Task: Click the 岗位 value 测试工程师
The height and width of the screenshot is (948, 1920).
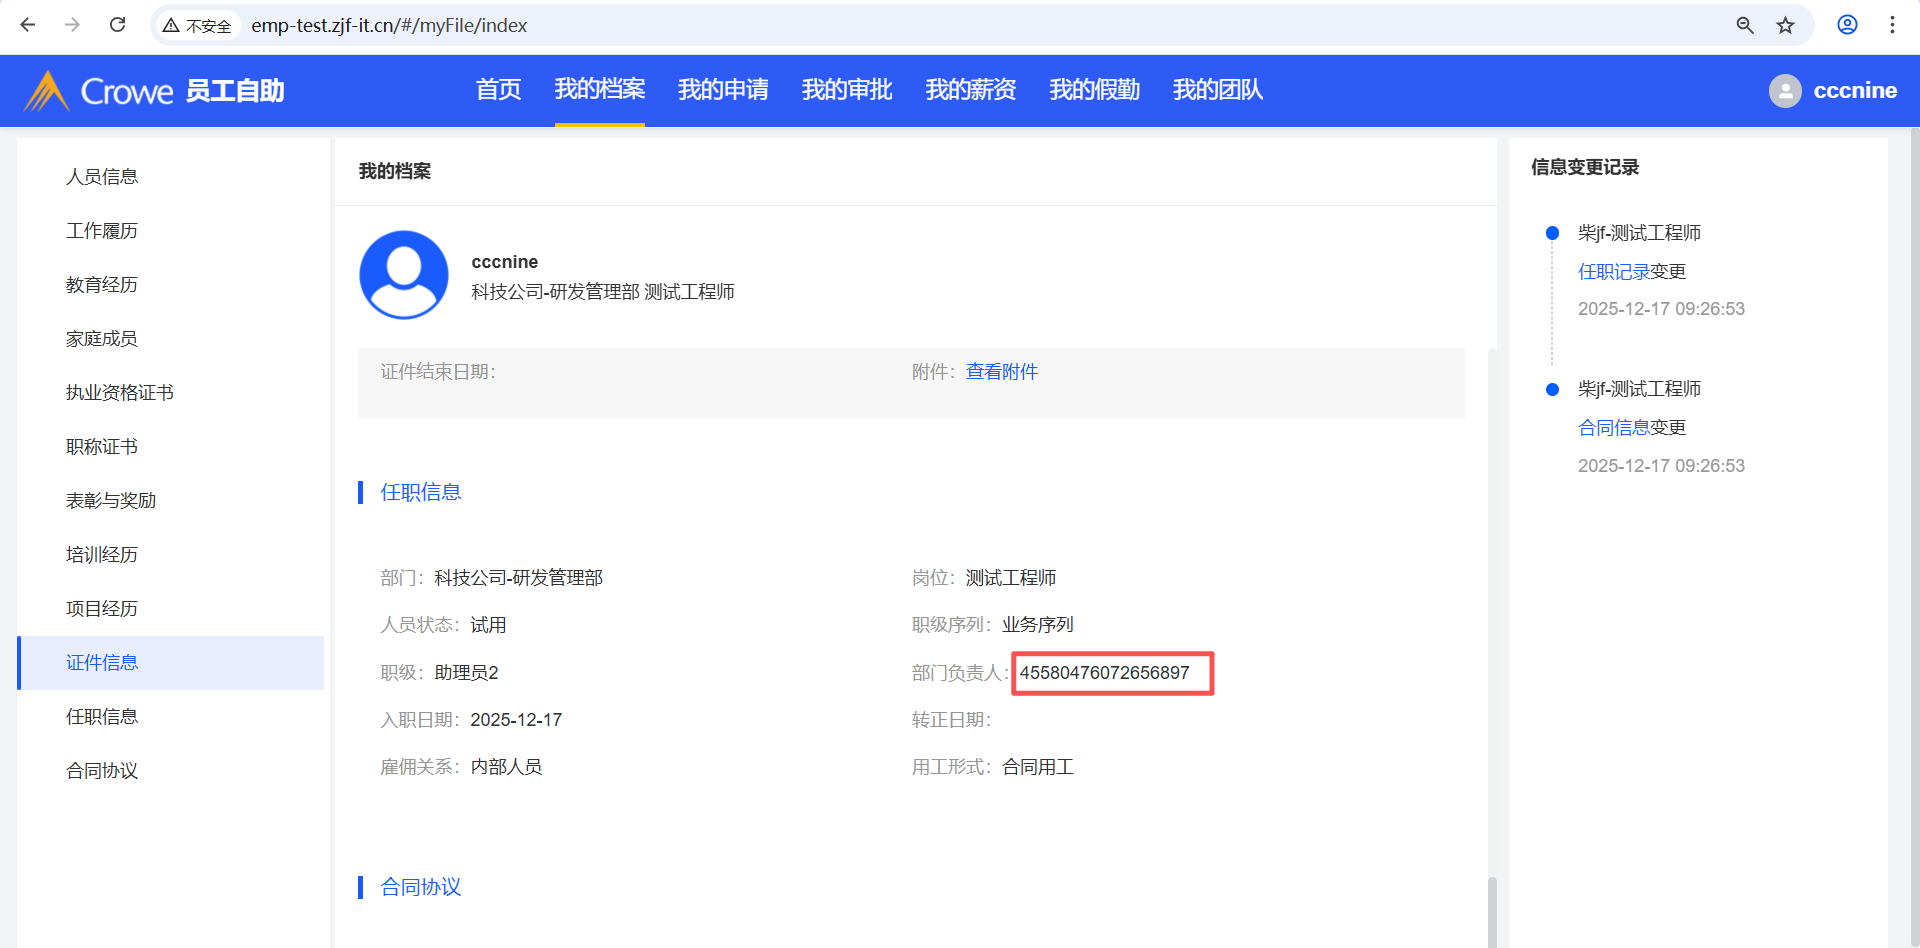Action: (1011, 578)
